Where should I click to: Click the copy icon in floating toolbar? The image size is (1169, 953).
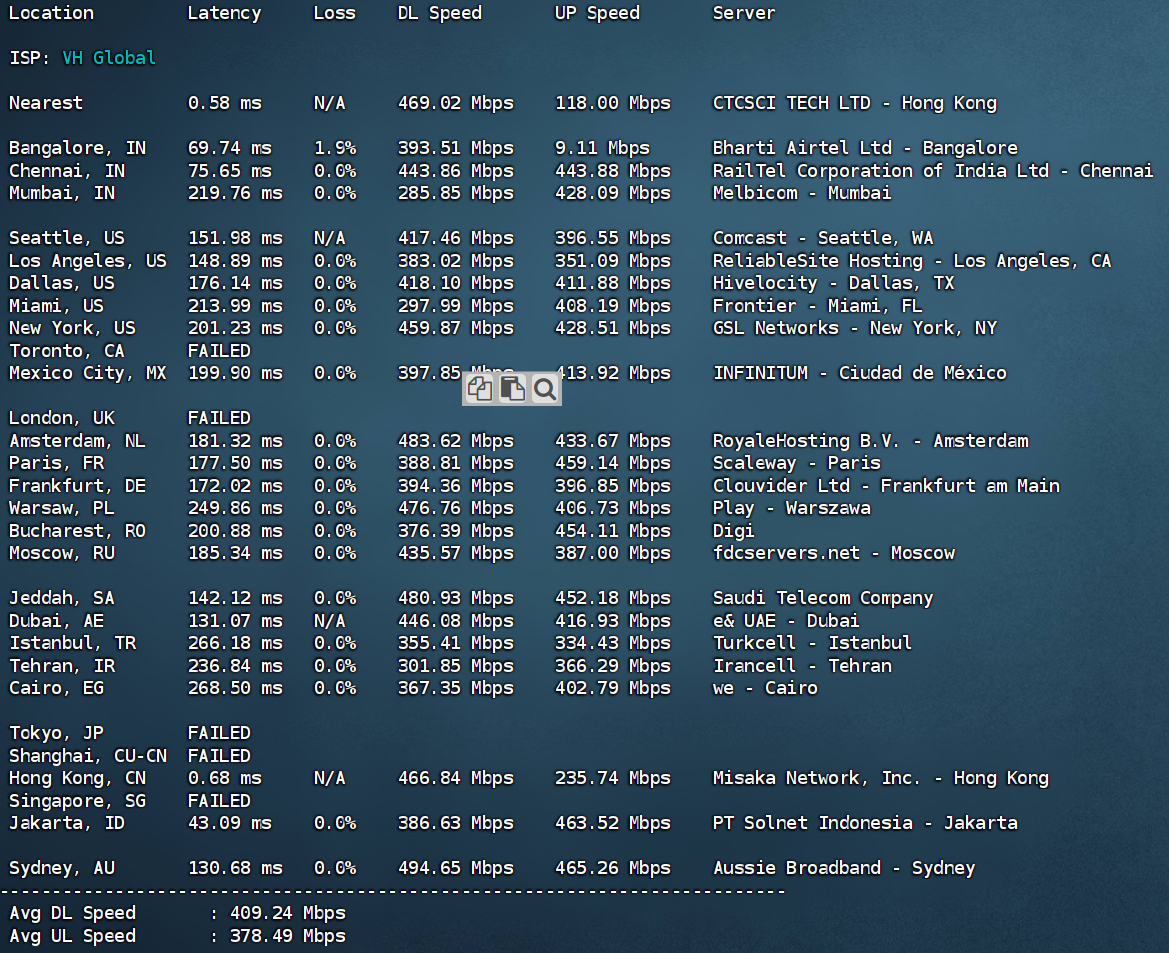click(479, 389)
